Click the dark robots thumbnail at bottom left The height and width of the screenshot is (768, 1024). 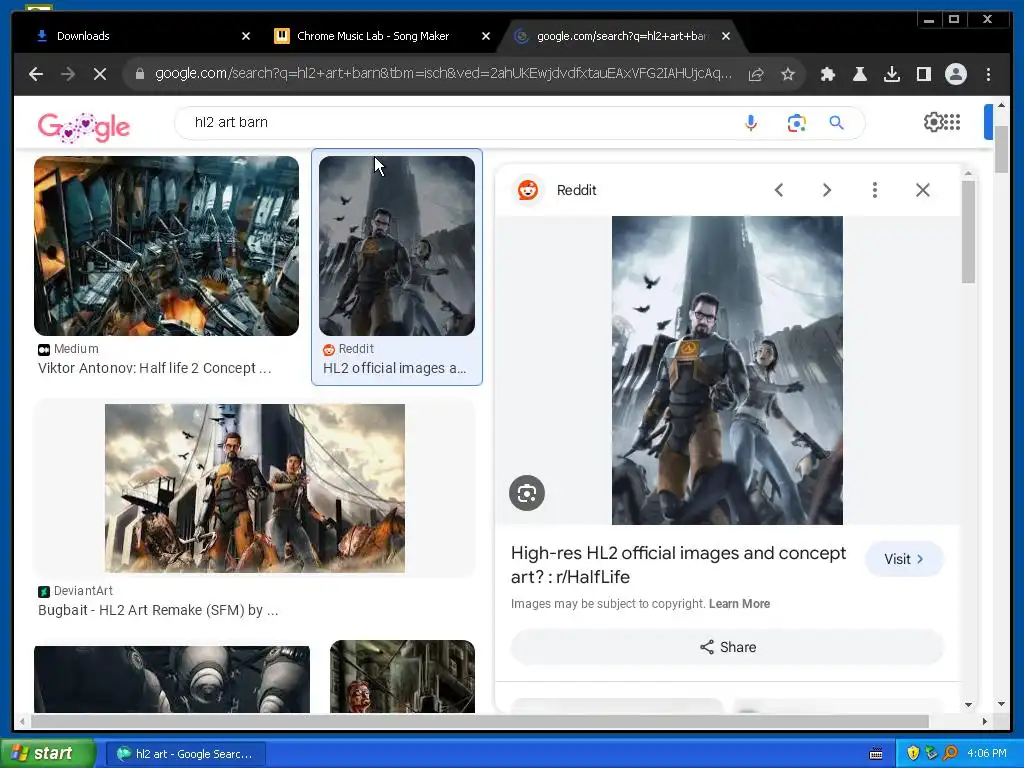click(x=172, y=679)
